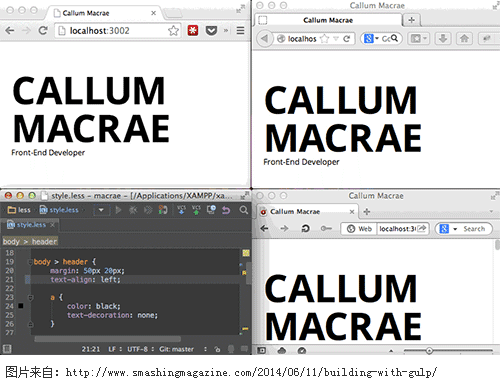Open the Git: master branch widget
Viewport: 500px width, 388px height.
[x=176, y=349]
